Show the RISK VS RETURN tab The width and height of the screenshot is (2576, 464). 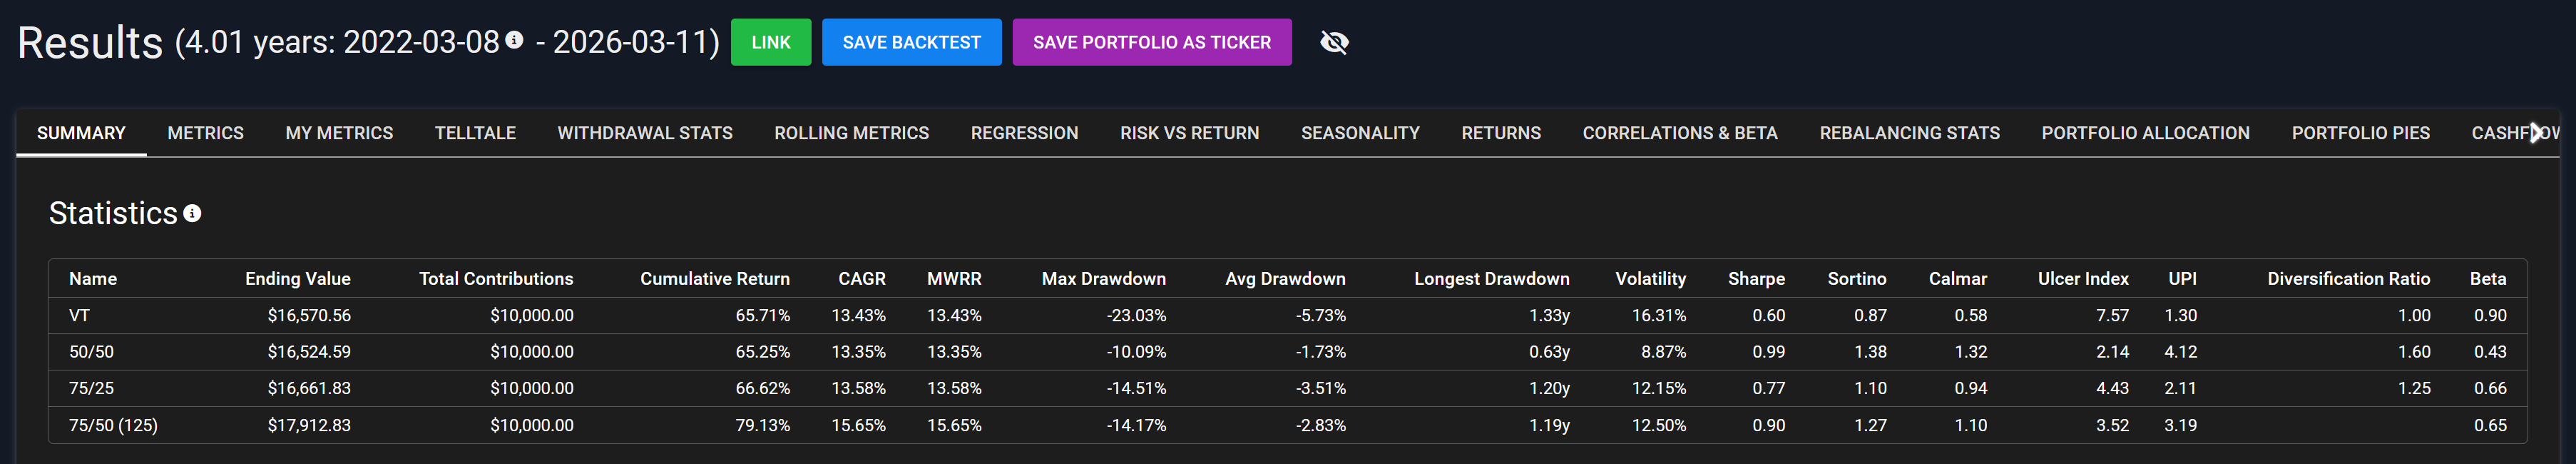click(x=1189, y=133)
